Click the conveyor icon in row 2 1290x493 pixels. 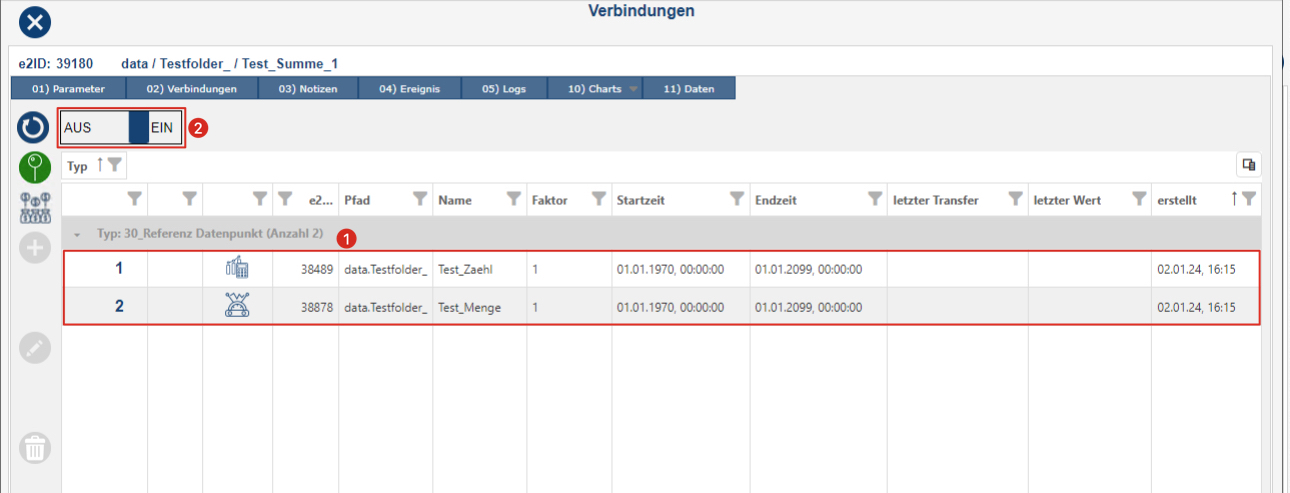click(x=237, y=307)
